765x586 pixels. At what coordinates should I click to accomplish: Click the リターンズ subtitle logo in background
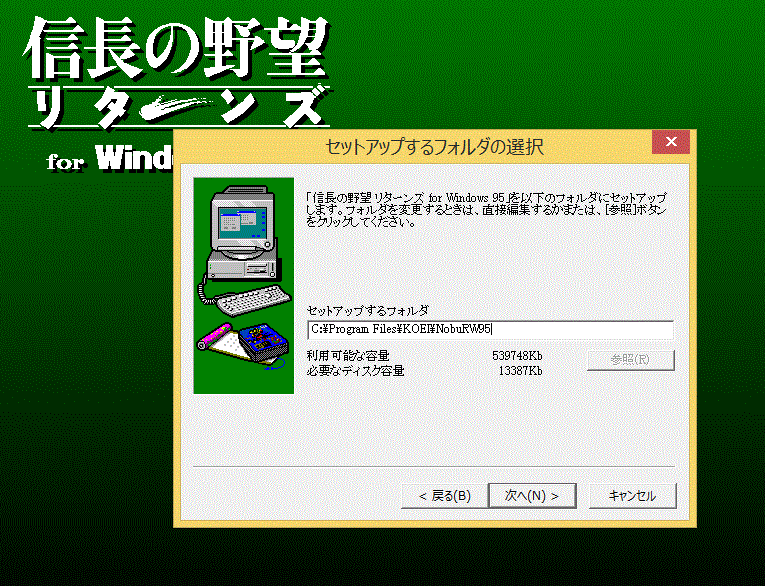(x=179, y=108)
